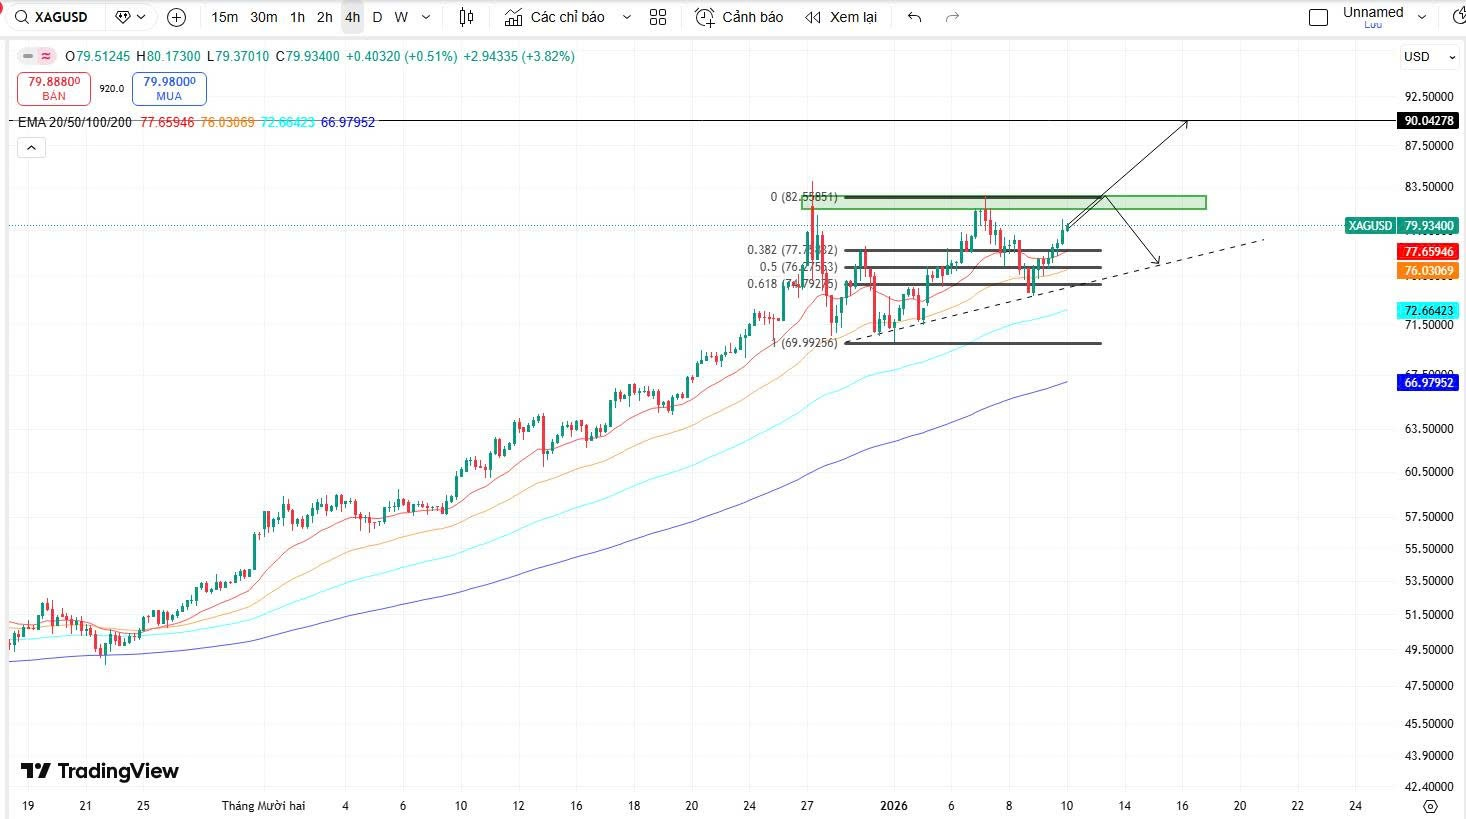Click the add symbol plus icon
This screenshot has height=819, width=1466.
pyautogui.click(x=176, y=17)
